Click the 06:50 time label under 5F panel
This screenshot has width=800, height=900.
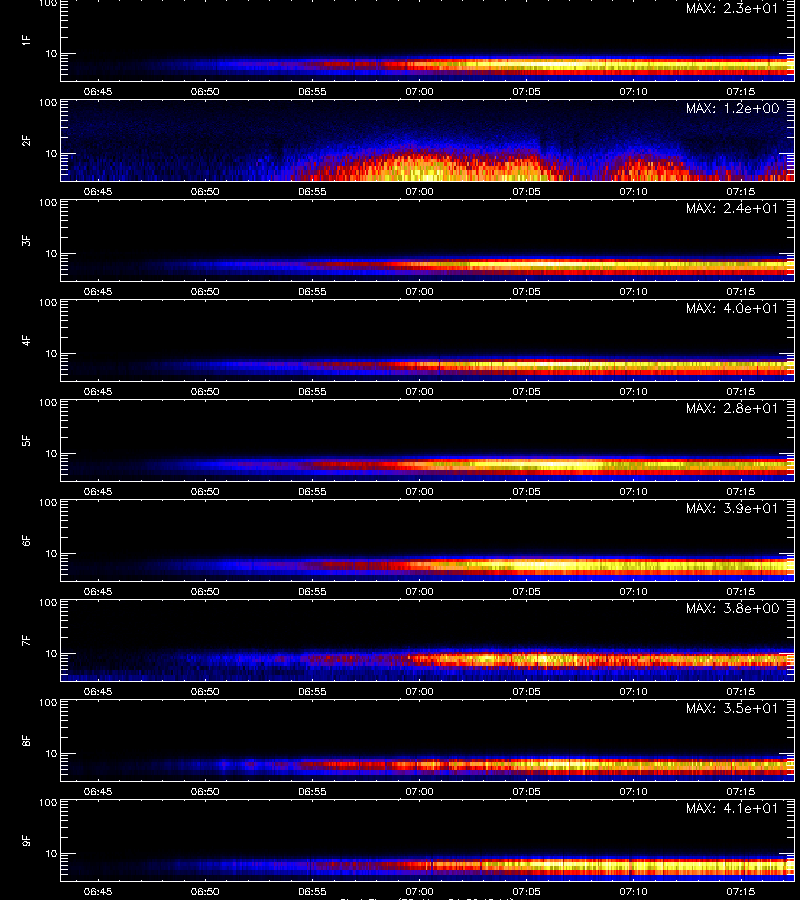[205, 491]
